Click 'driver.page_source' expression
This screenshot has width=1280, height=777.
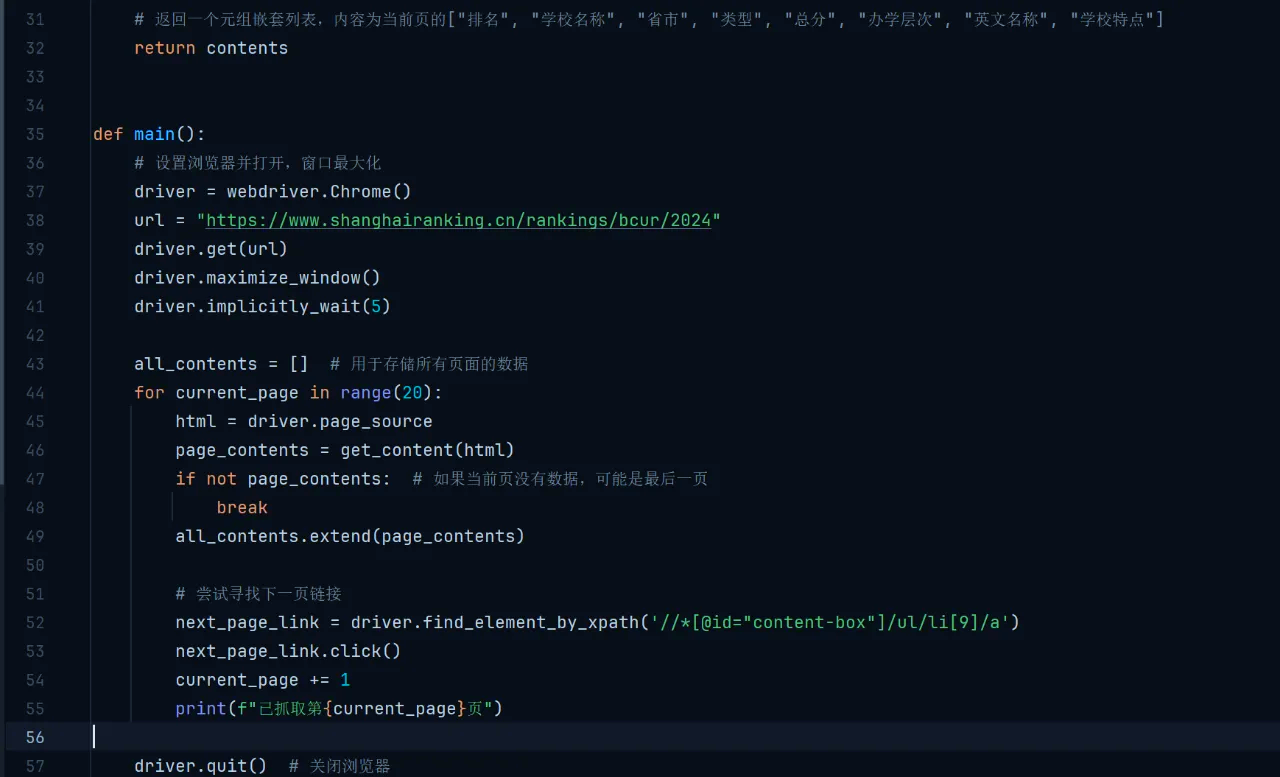tap(340, 421)
